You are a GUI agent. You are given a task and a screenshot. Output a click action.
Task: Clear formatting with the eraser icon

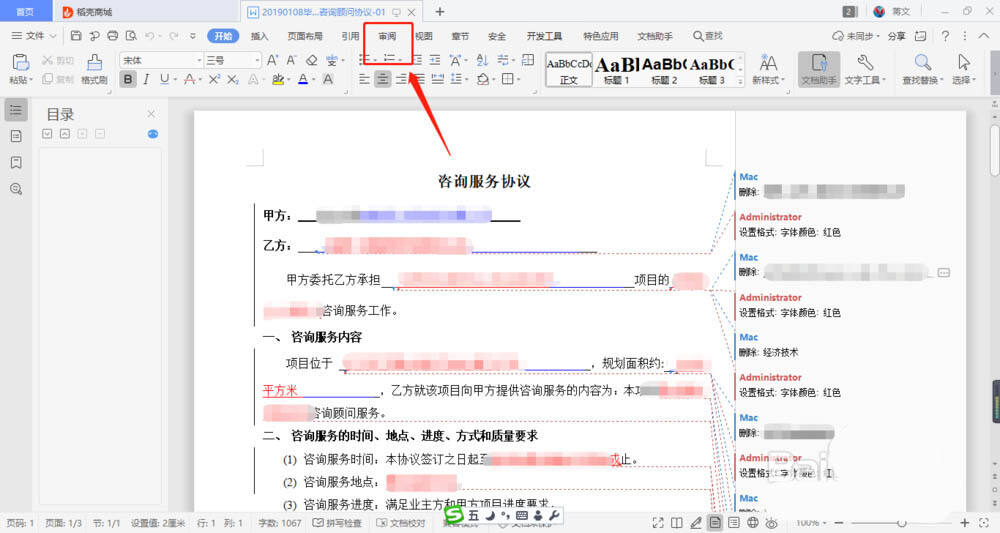point(311,60)
